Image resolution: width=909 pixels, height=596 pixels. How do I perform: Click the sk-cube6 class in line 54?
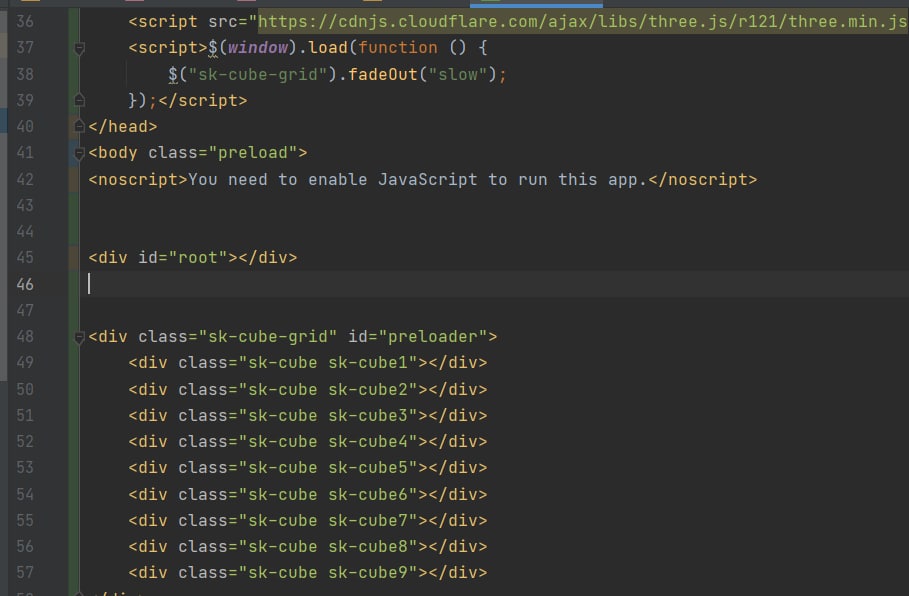click(x=368, y=494)
